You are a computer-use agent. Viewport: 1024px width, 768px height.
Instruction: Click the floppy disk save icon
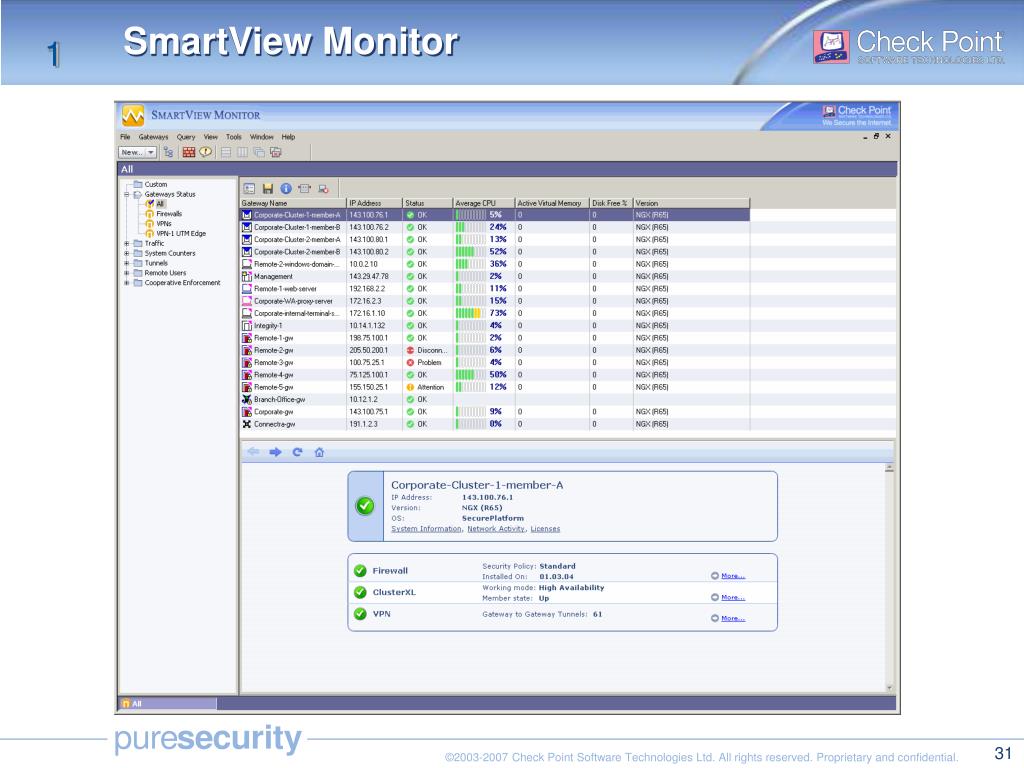click(268, 189)
